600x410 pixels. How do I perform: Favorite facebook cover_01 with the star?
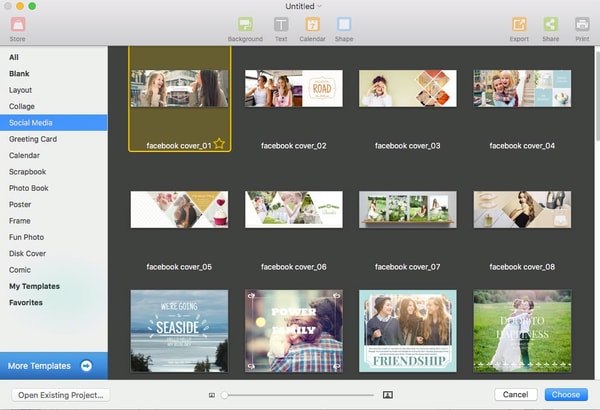click(219, 144)
